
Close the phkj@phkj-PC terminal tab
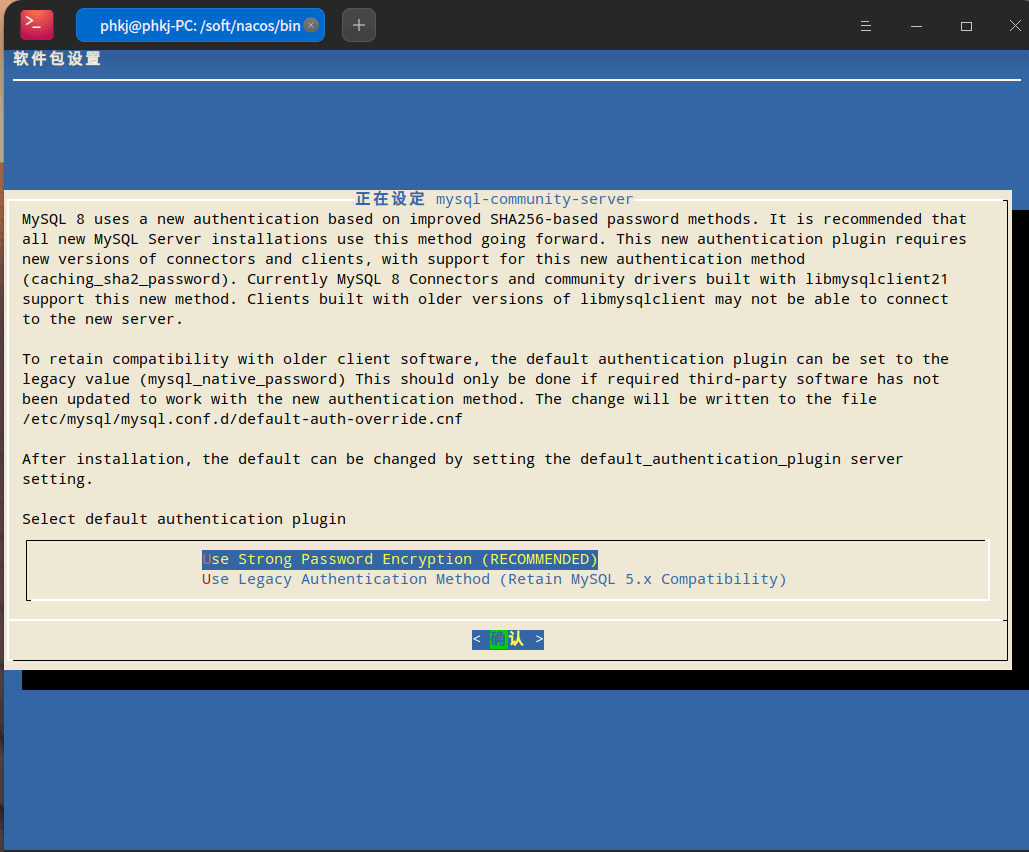click(311, 26)
